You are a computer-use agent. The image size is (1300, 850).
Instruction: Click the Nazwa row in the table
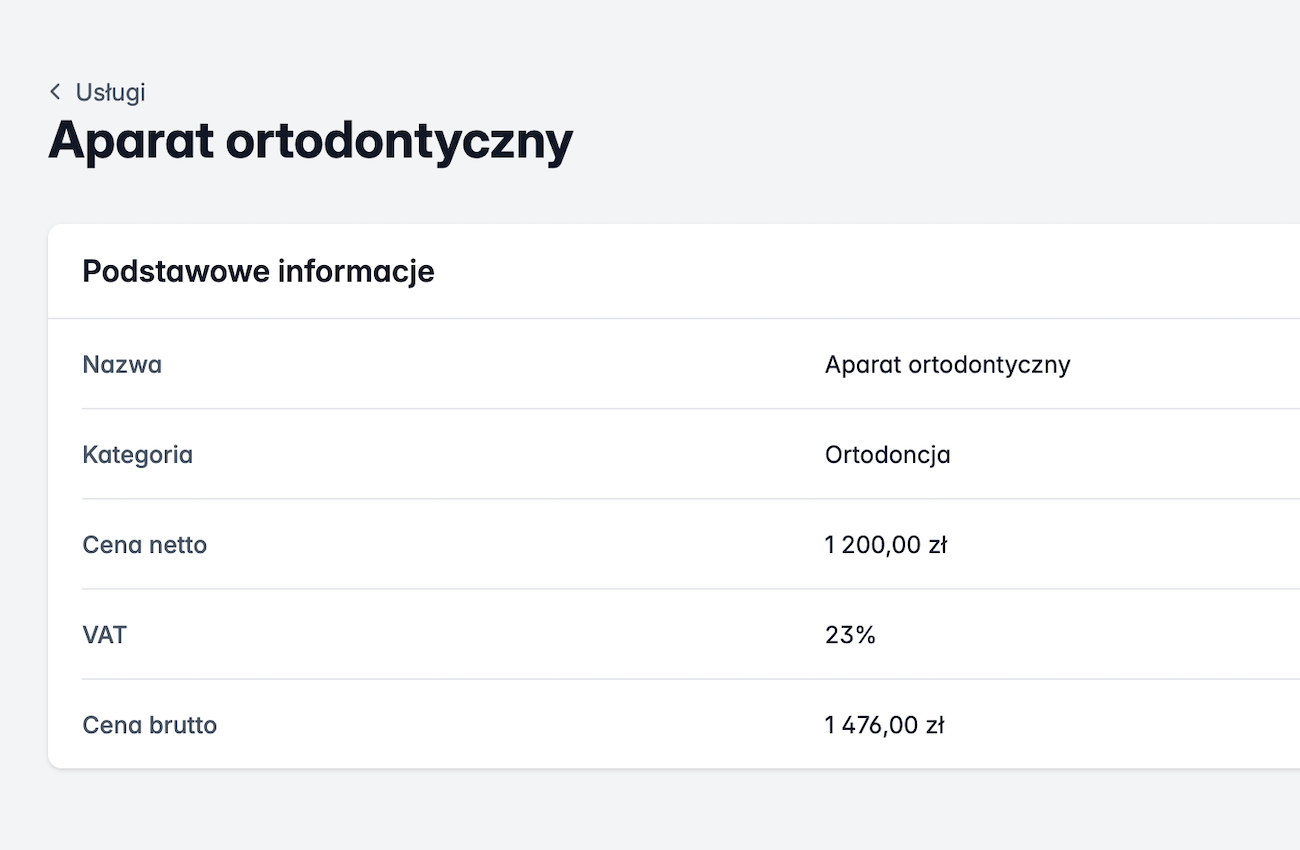pyautogui.click(x=500, y=364)
